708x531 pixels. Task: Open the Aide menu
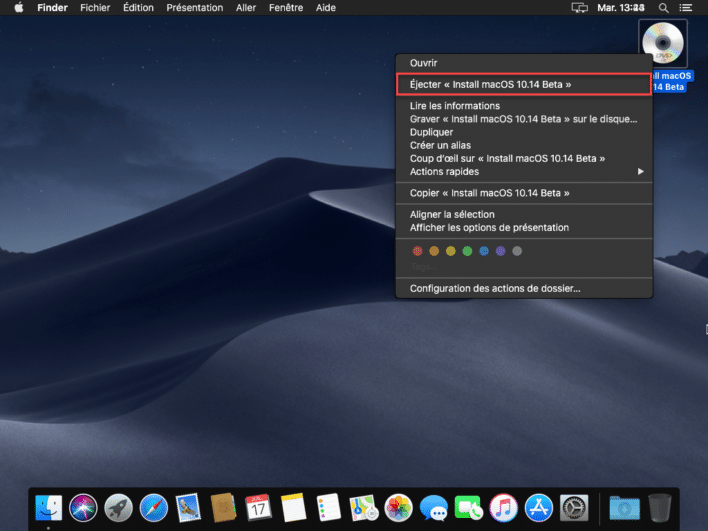tap(326, 8)
